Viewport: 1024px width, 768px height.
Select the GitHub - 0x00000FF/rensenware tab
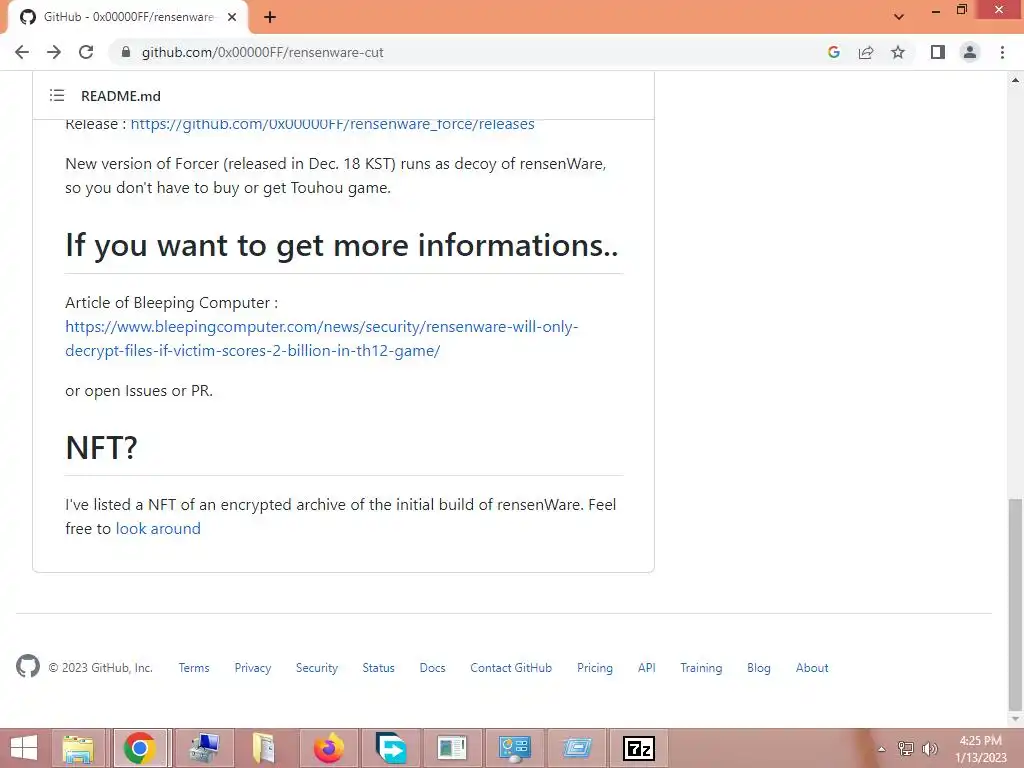127,17
